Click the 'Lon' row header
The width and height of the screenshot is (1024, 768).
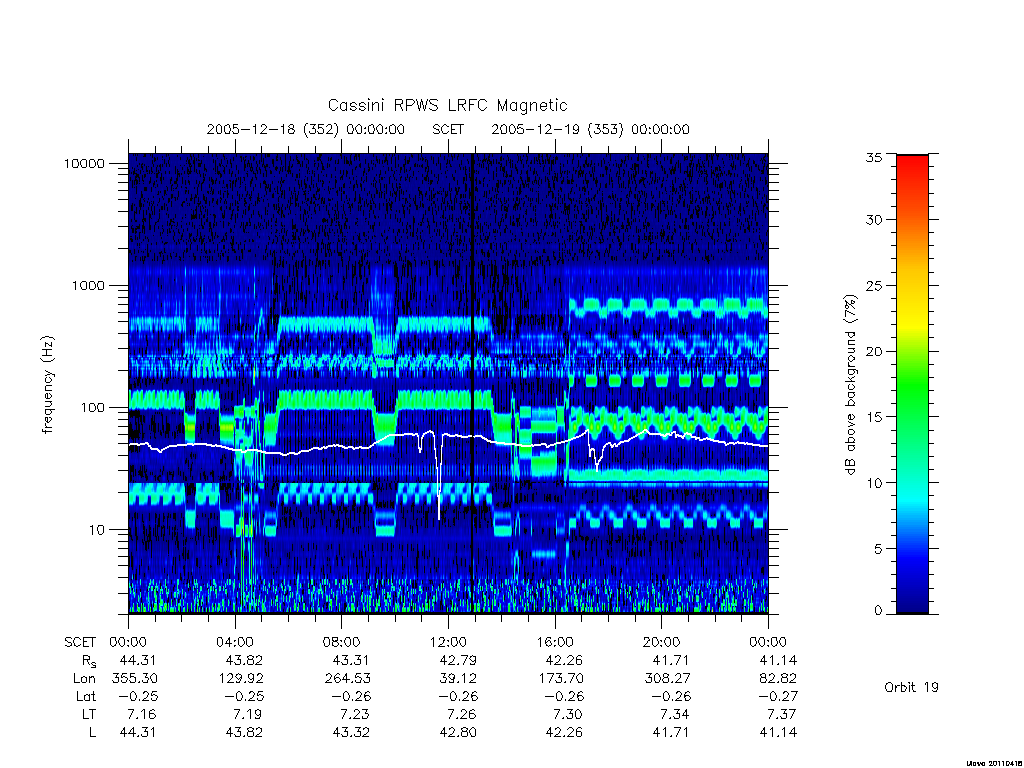pyautogui.click(x=84, y=679)
